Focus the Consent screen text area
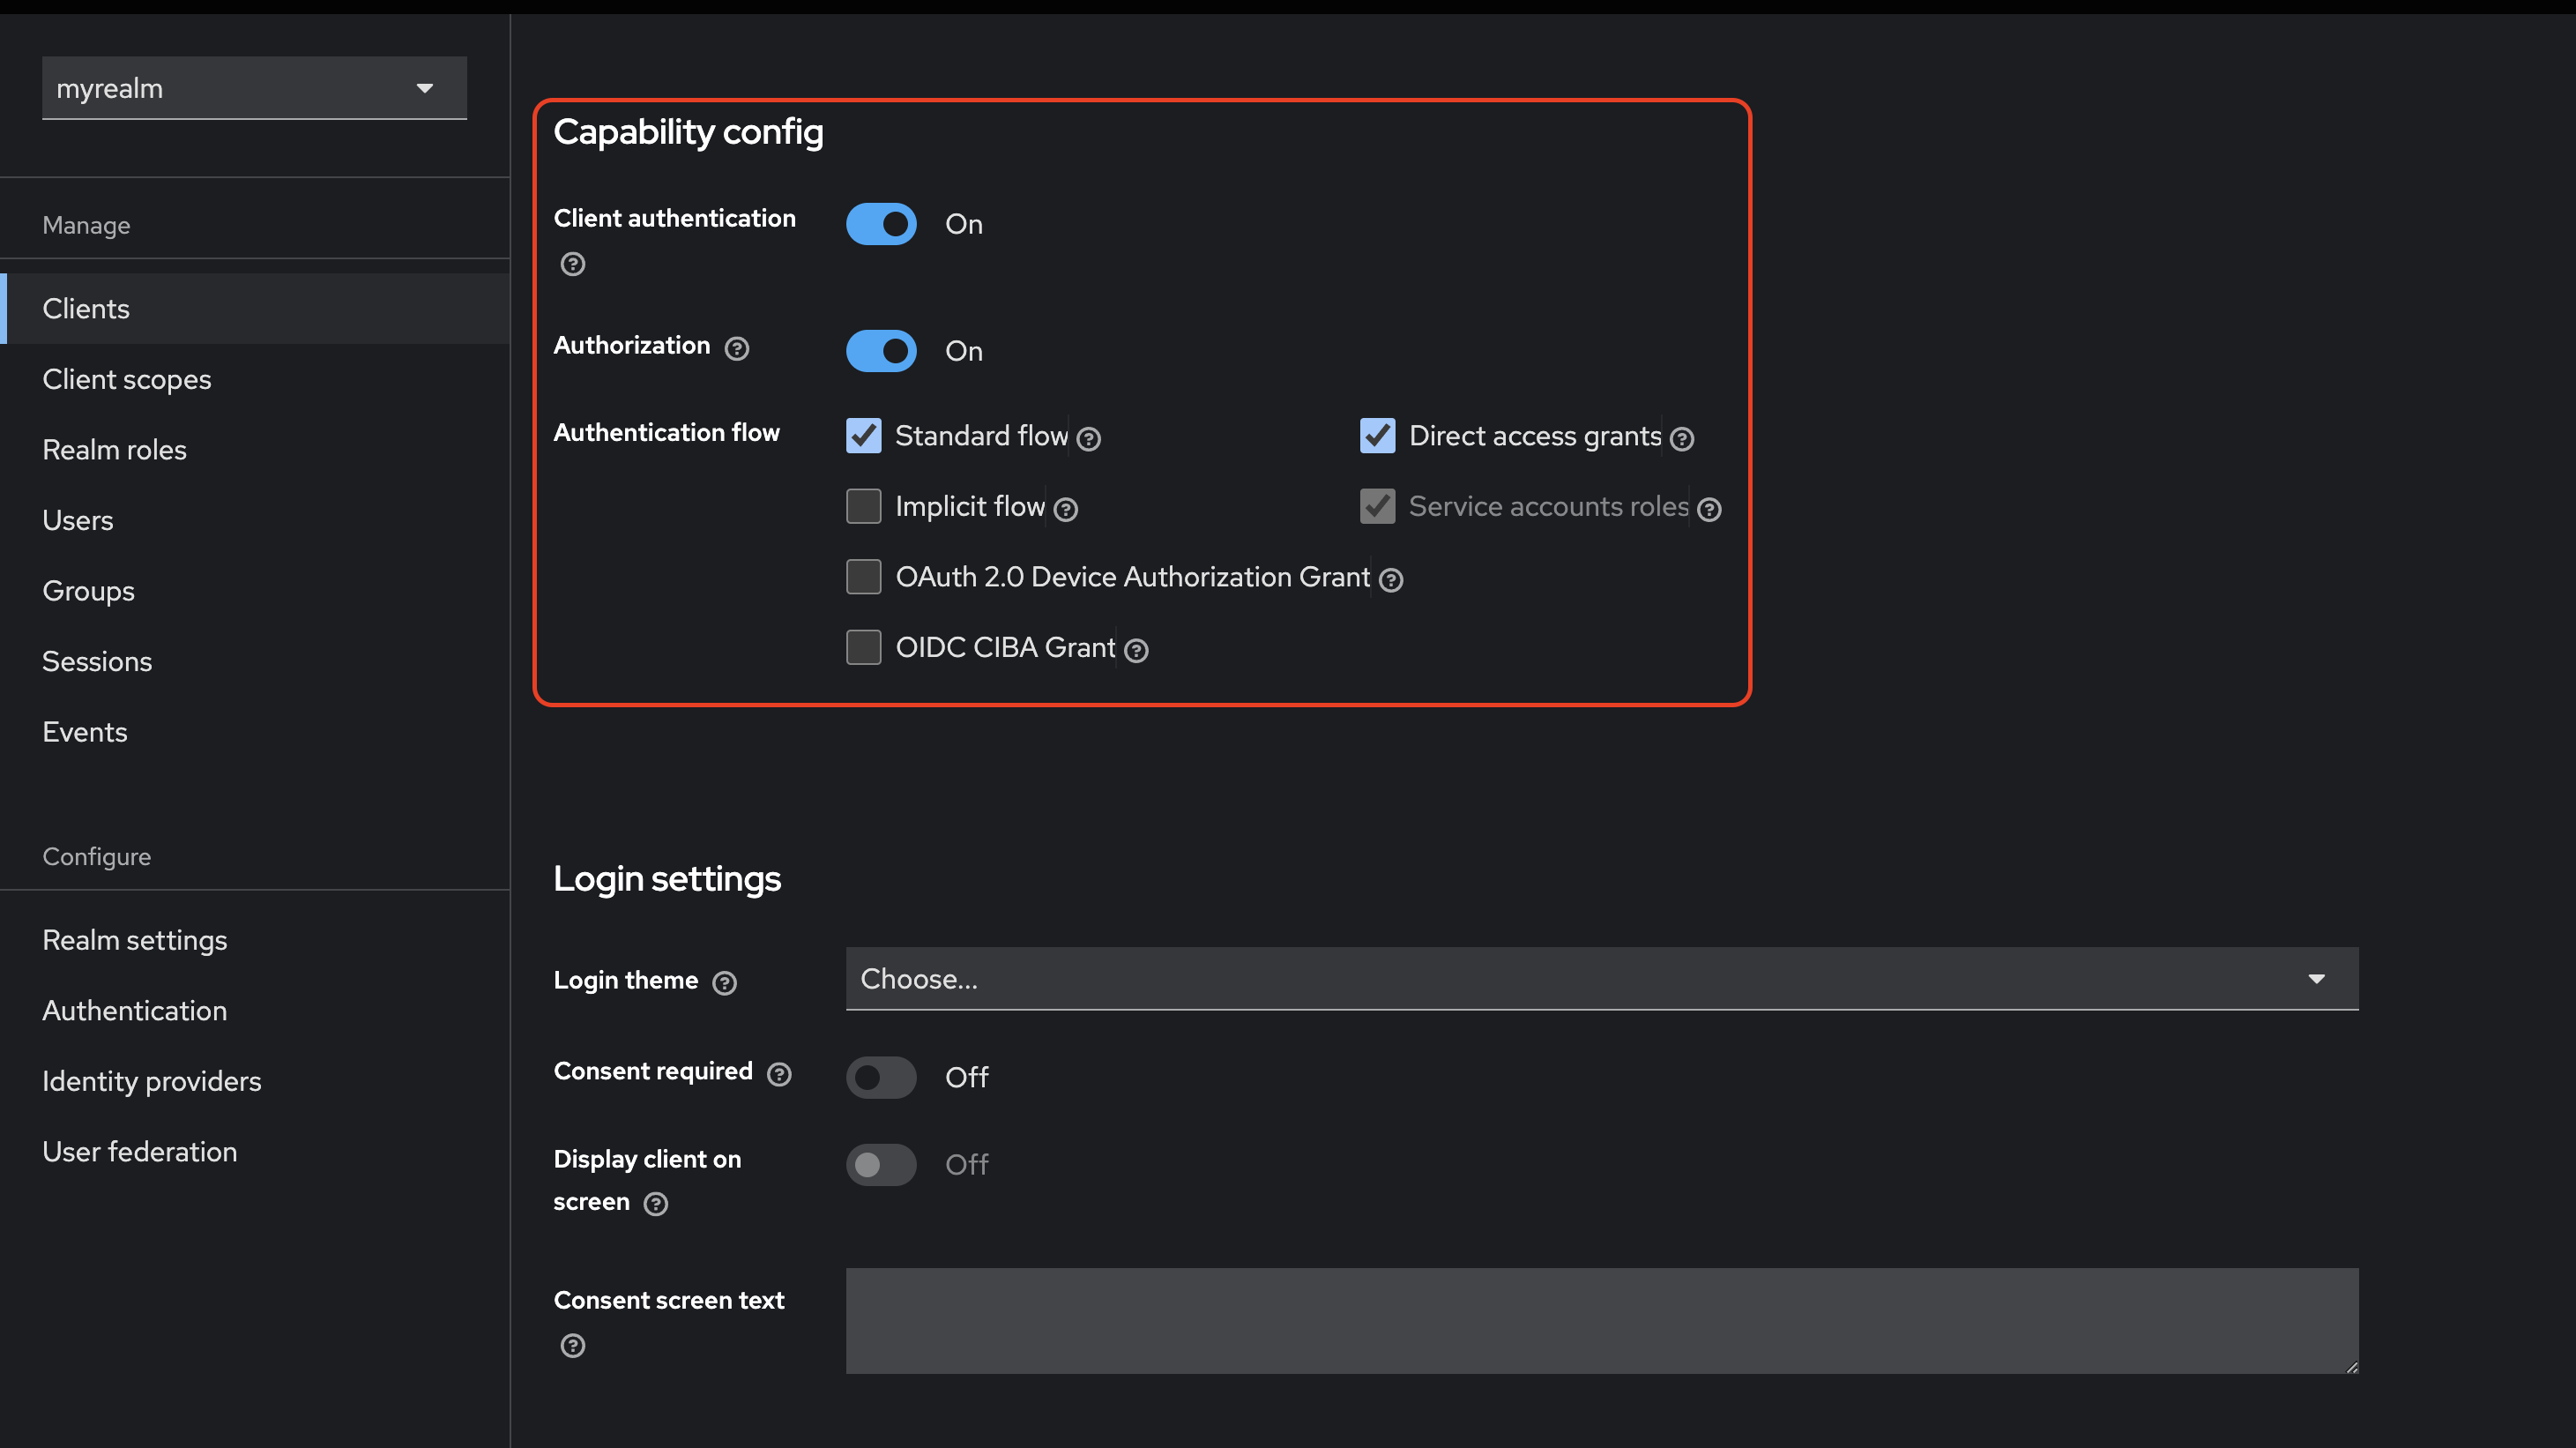This screenshot has width=2576, height=1448. [1602, 1321]
